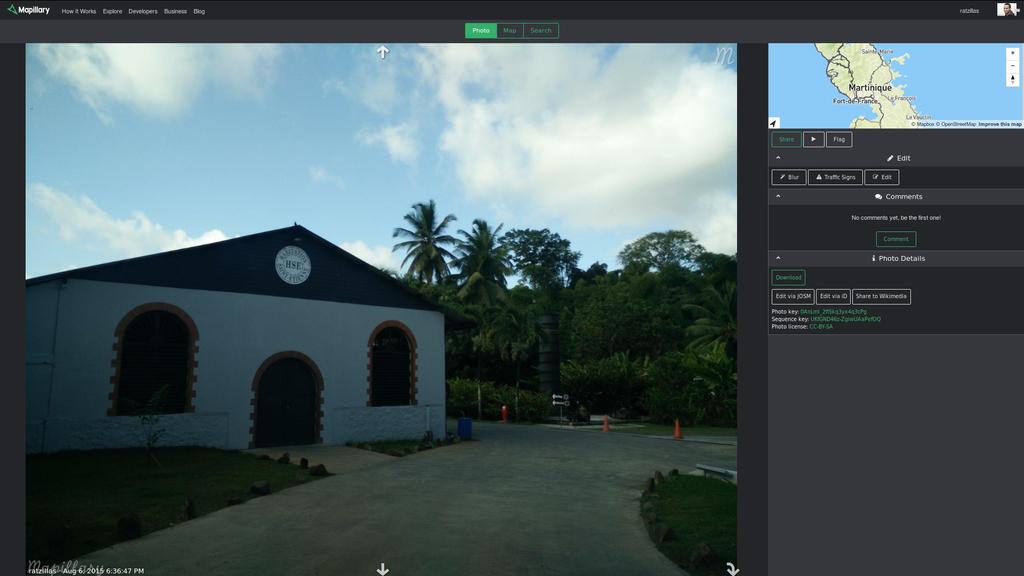Screen dimensions: 1024x576
Task: Zoom in on the minimap
Action: point(1012,54)
